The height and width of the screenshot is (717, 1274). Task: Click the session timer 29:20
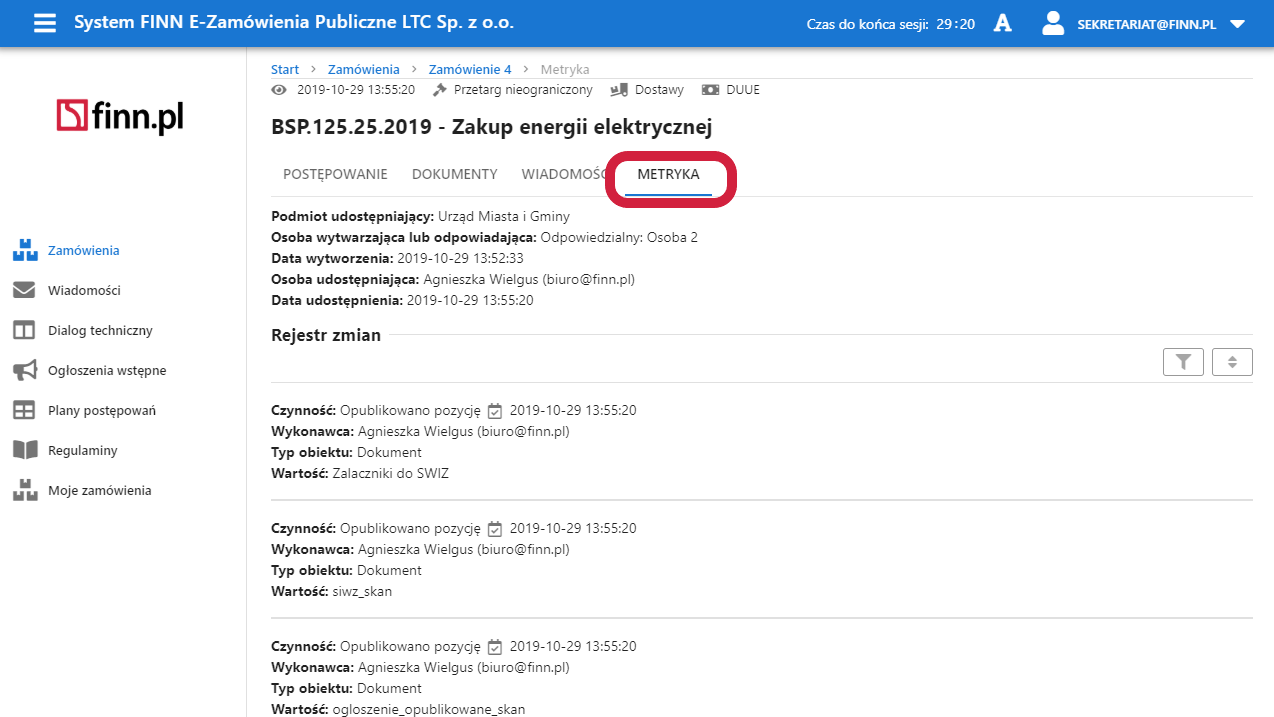(955, 24)
